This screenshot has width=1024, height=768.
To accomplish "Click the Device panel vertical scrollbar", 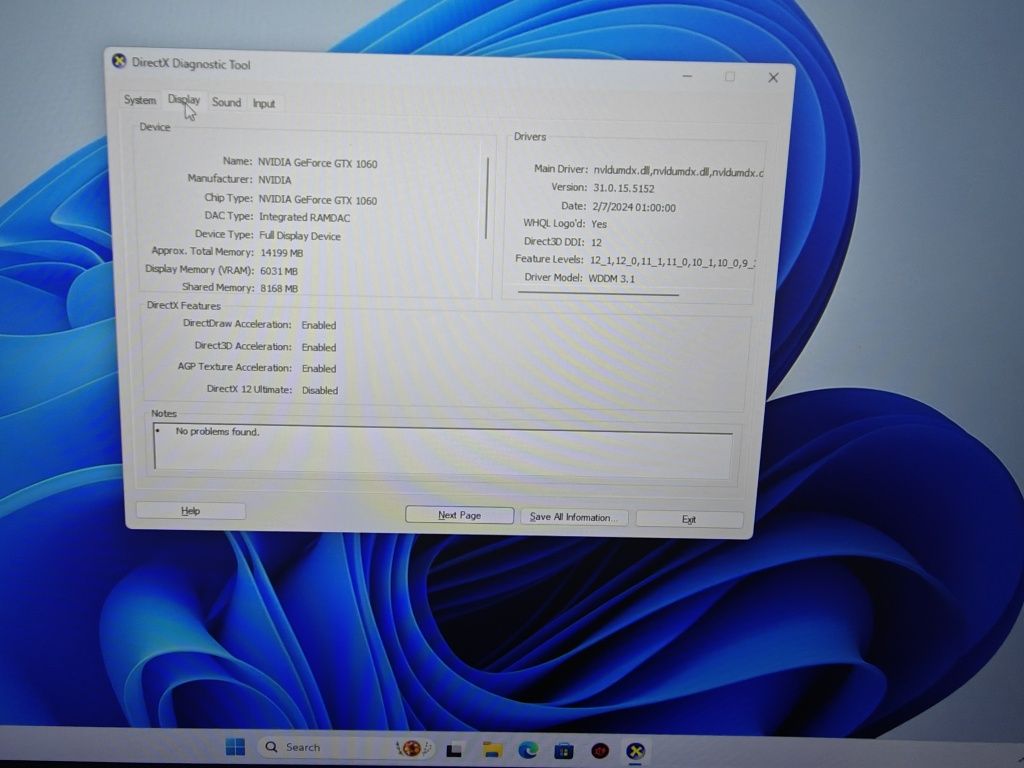I will tap(487, 197).
